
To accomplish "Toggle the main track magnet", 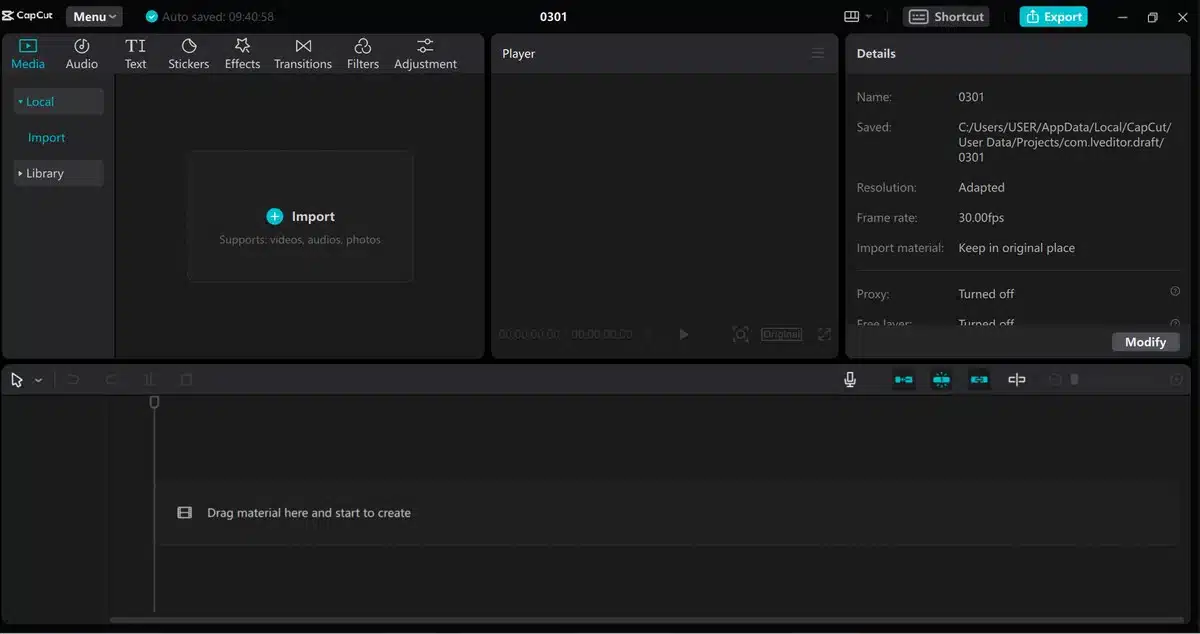I will coord(904,380).
